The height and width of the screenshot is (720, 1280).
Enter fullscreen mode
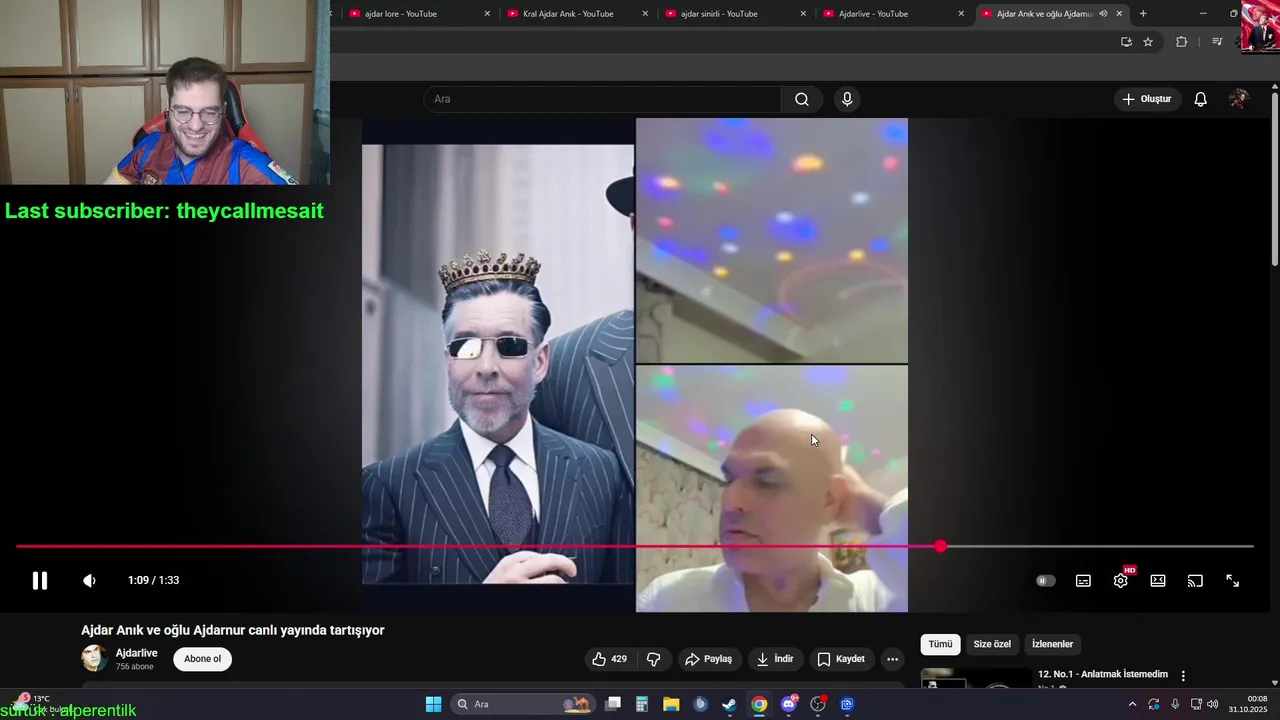(x=1233, y=581)
